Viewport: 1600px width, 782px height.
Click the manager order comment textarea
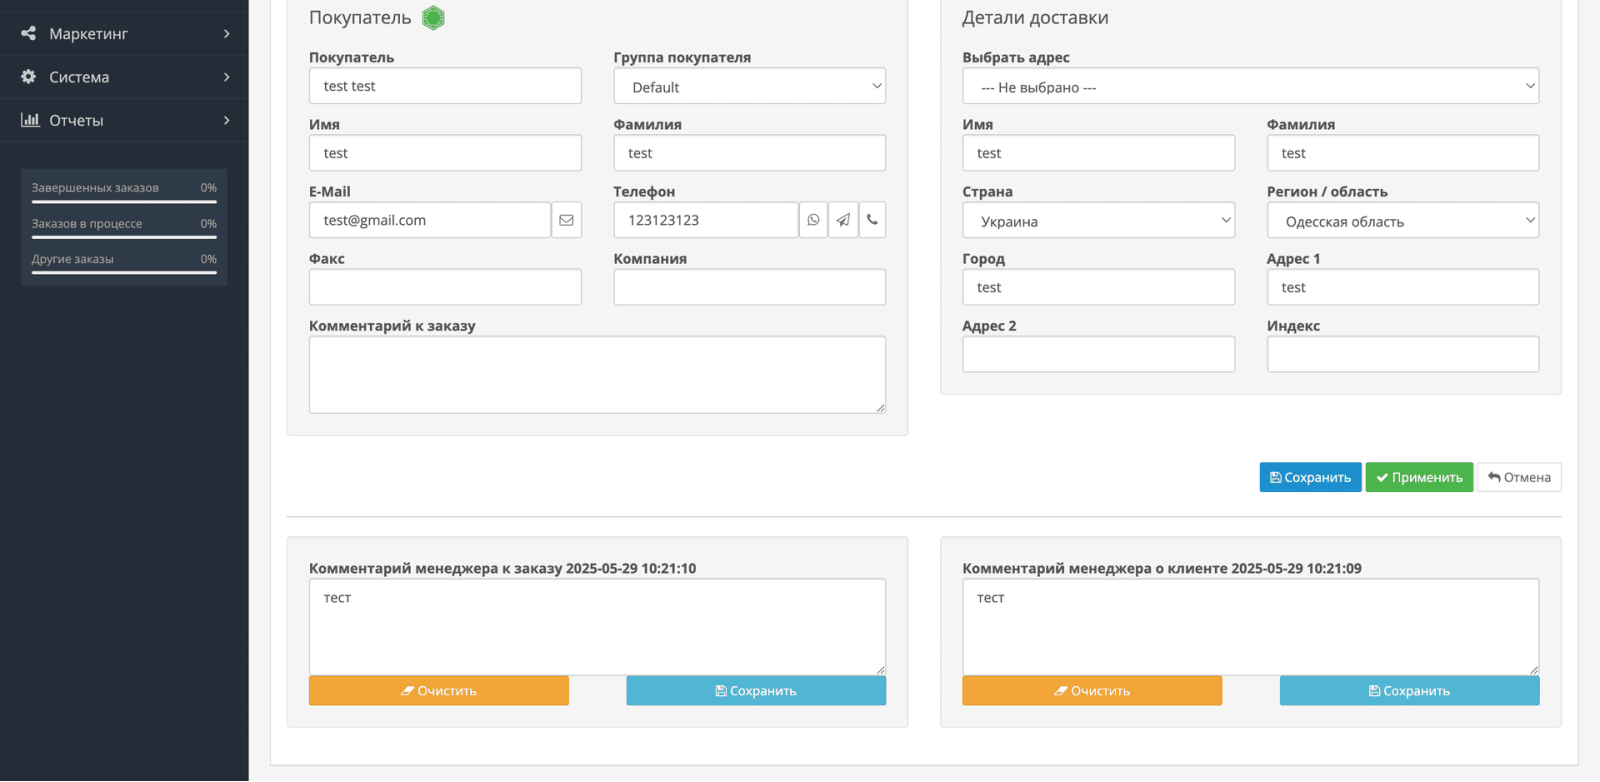click(x=597, y=627)
